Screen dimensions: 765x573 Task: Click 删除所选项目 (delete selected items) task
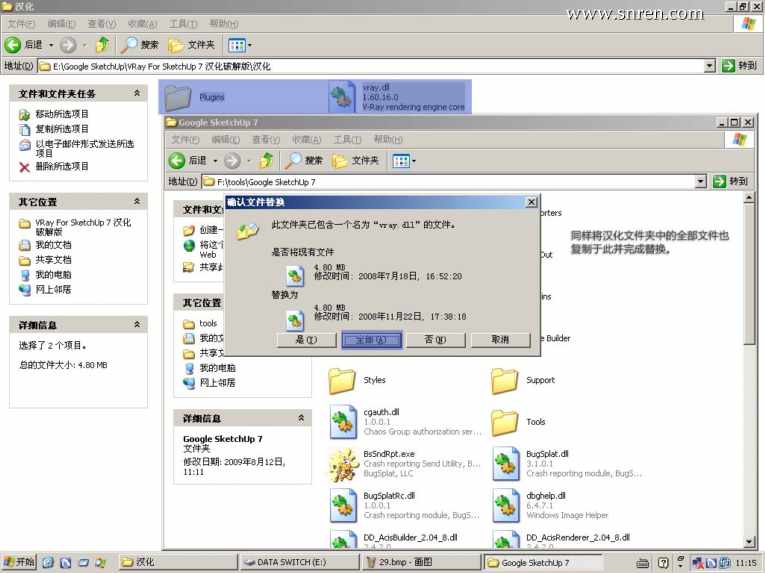(x=62, y=166)
